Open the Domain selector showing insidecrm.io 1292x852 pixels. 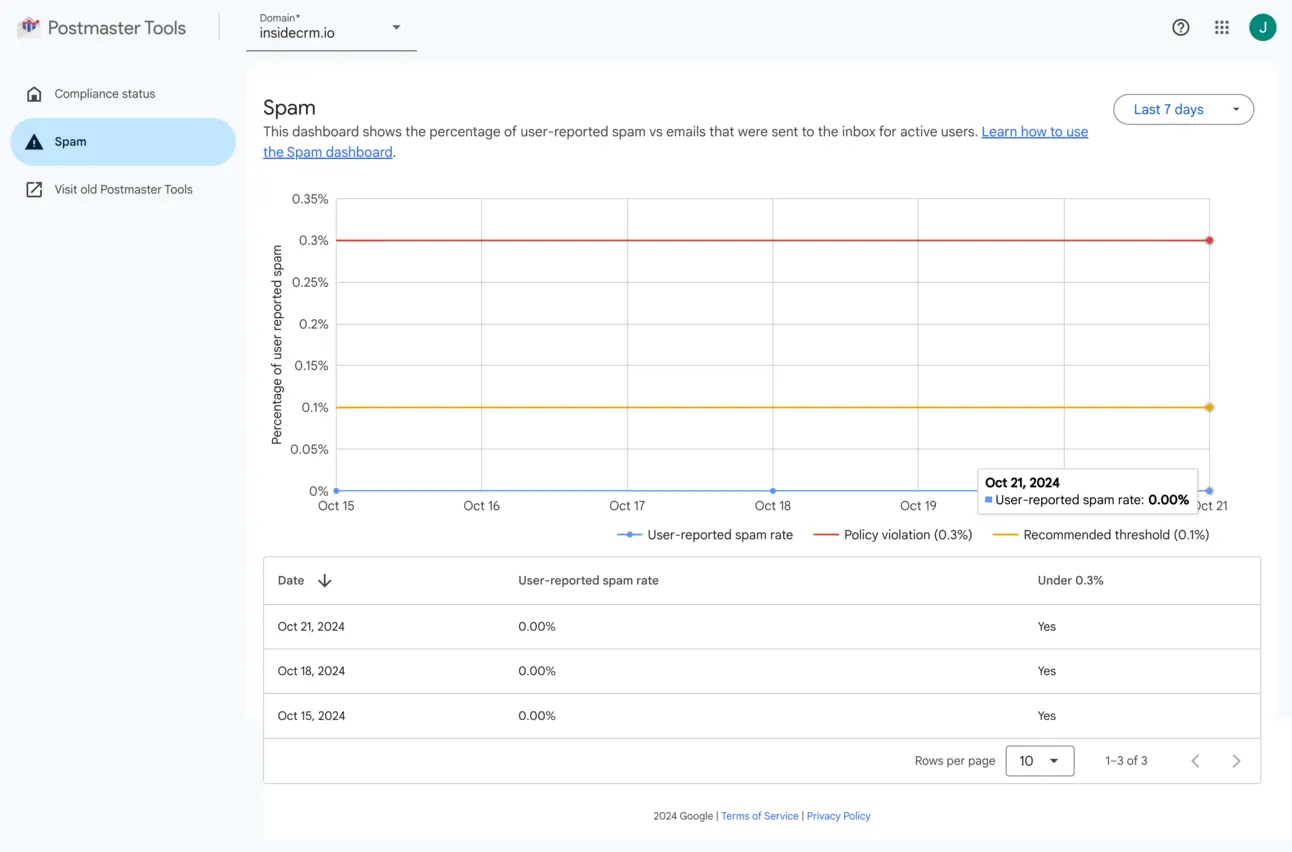tap(331, 28)
